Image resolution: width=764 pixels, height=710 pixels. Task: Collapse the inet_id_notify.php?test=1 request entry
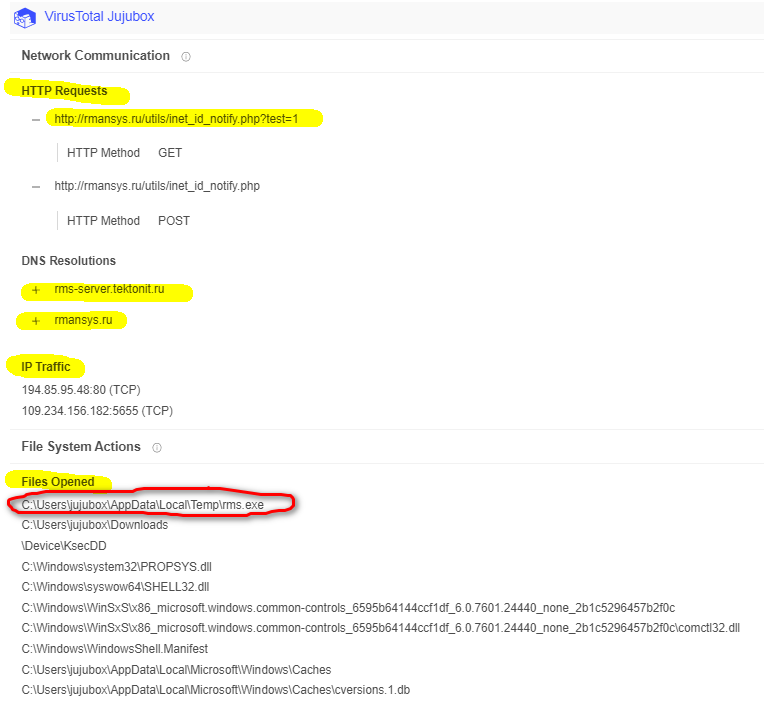click(x=36, y=119)
